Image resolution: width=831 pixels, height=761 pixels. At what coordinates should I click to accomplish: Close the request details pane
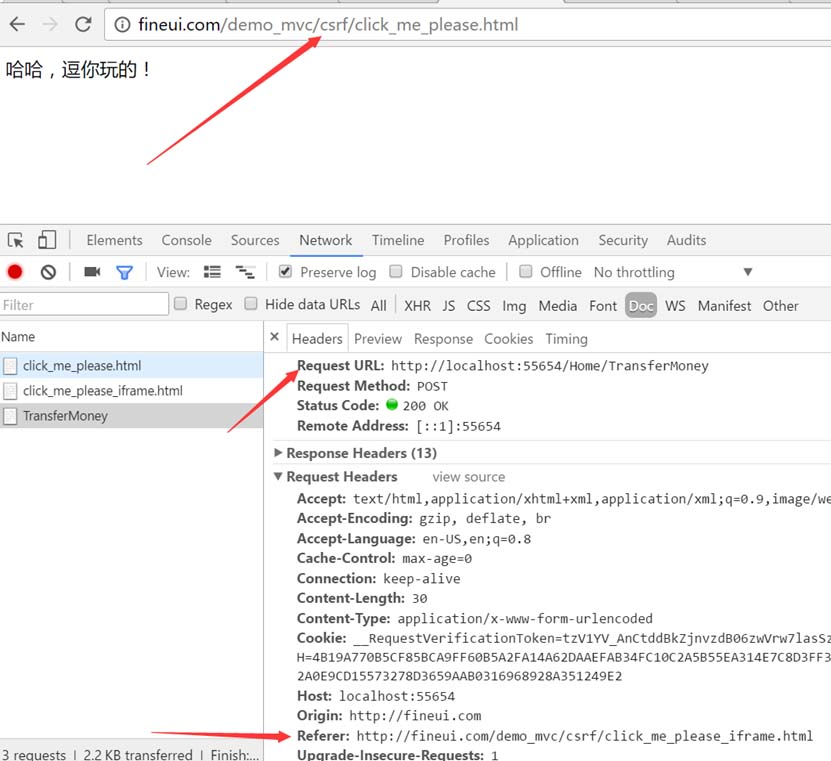point(275,337)
